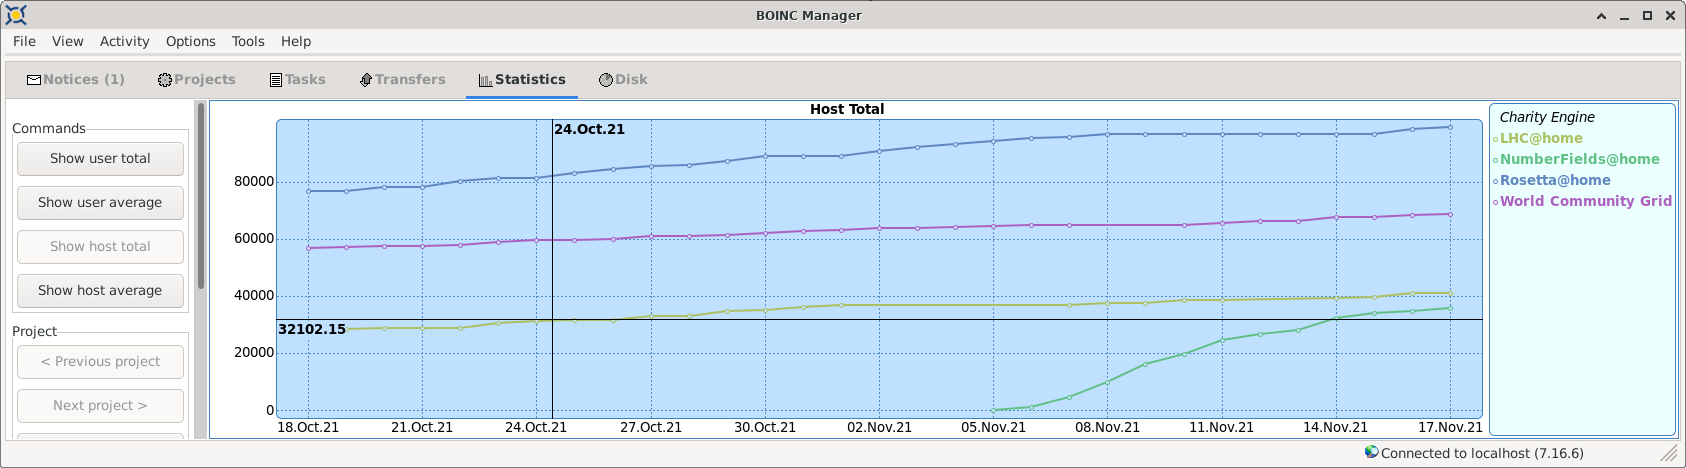
Task: Switch to the Notices (1) tab
Action: [76, 80]
